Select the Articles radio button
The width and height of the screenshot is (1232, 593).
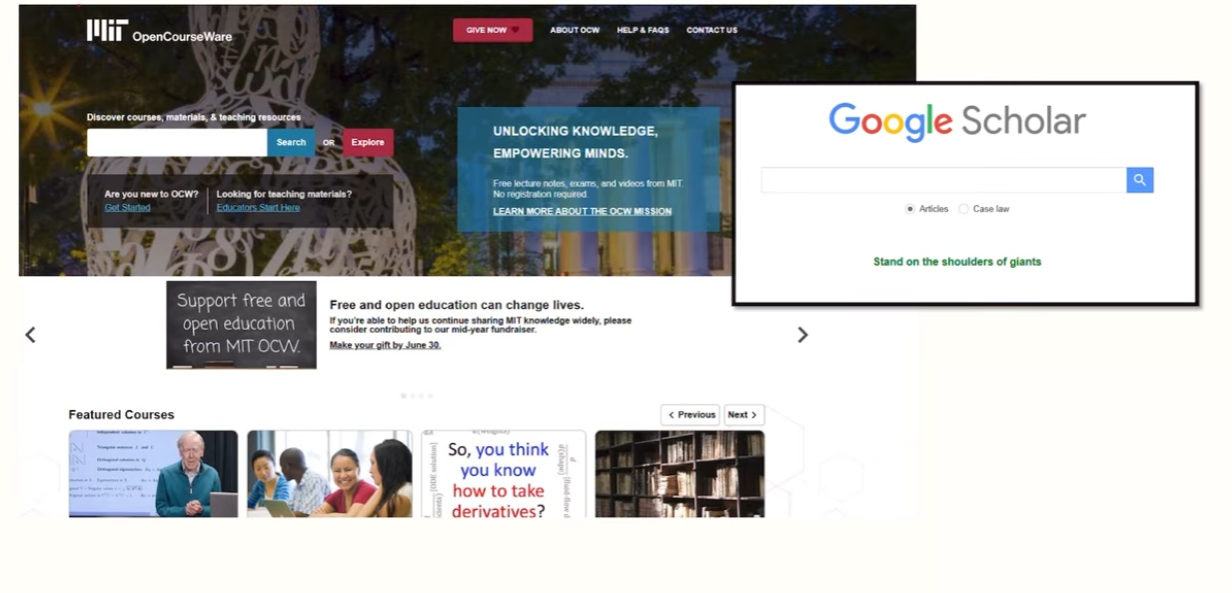(x=910, y=209)
